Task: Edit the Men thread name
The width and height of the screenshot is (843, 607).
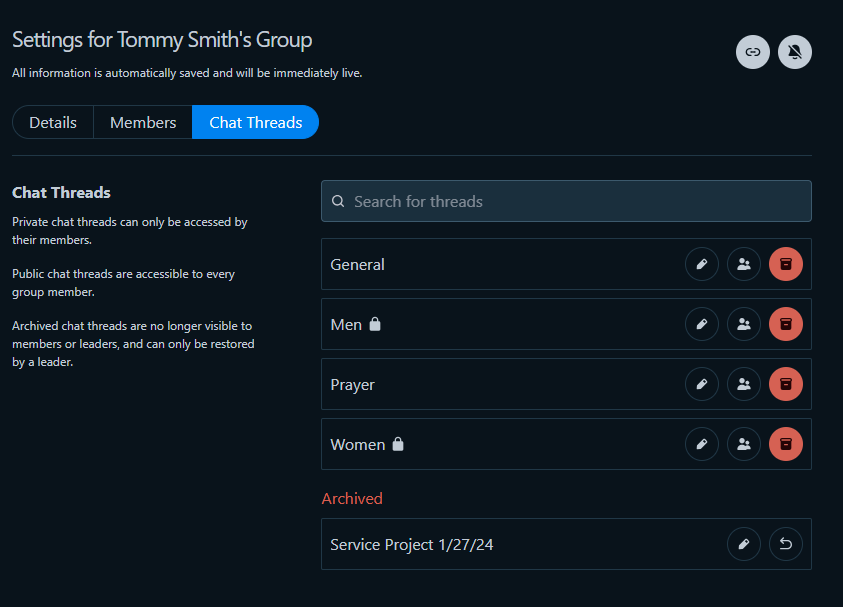Action: [x=702, y=324]
